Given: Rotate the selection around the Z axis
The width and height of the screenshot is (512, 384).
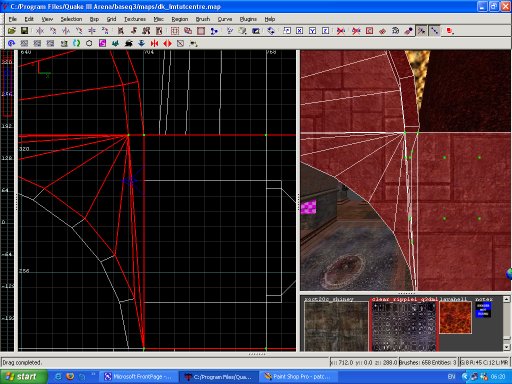Looking at the screenshot, I should [x=105, y=31].
